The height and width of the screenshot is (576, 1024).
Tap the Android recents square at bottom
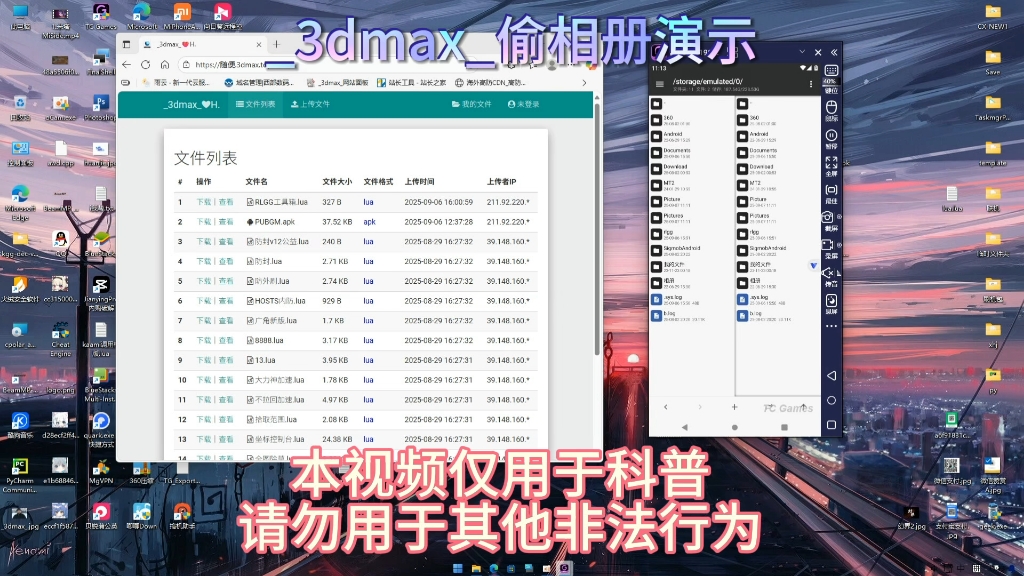(784, 427)
